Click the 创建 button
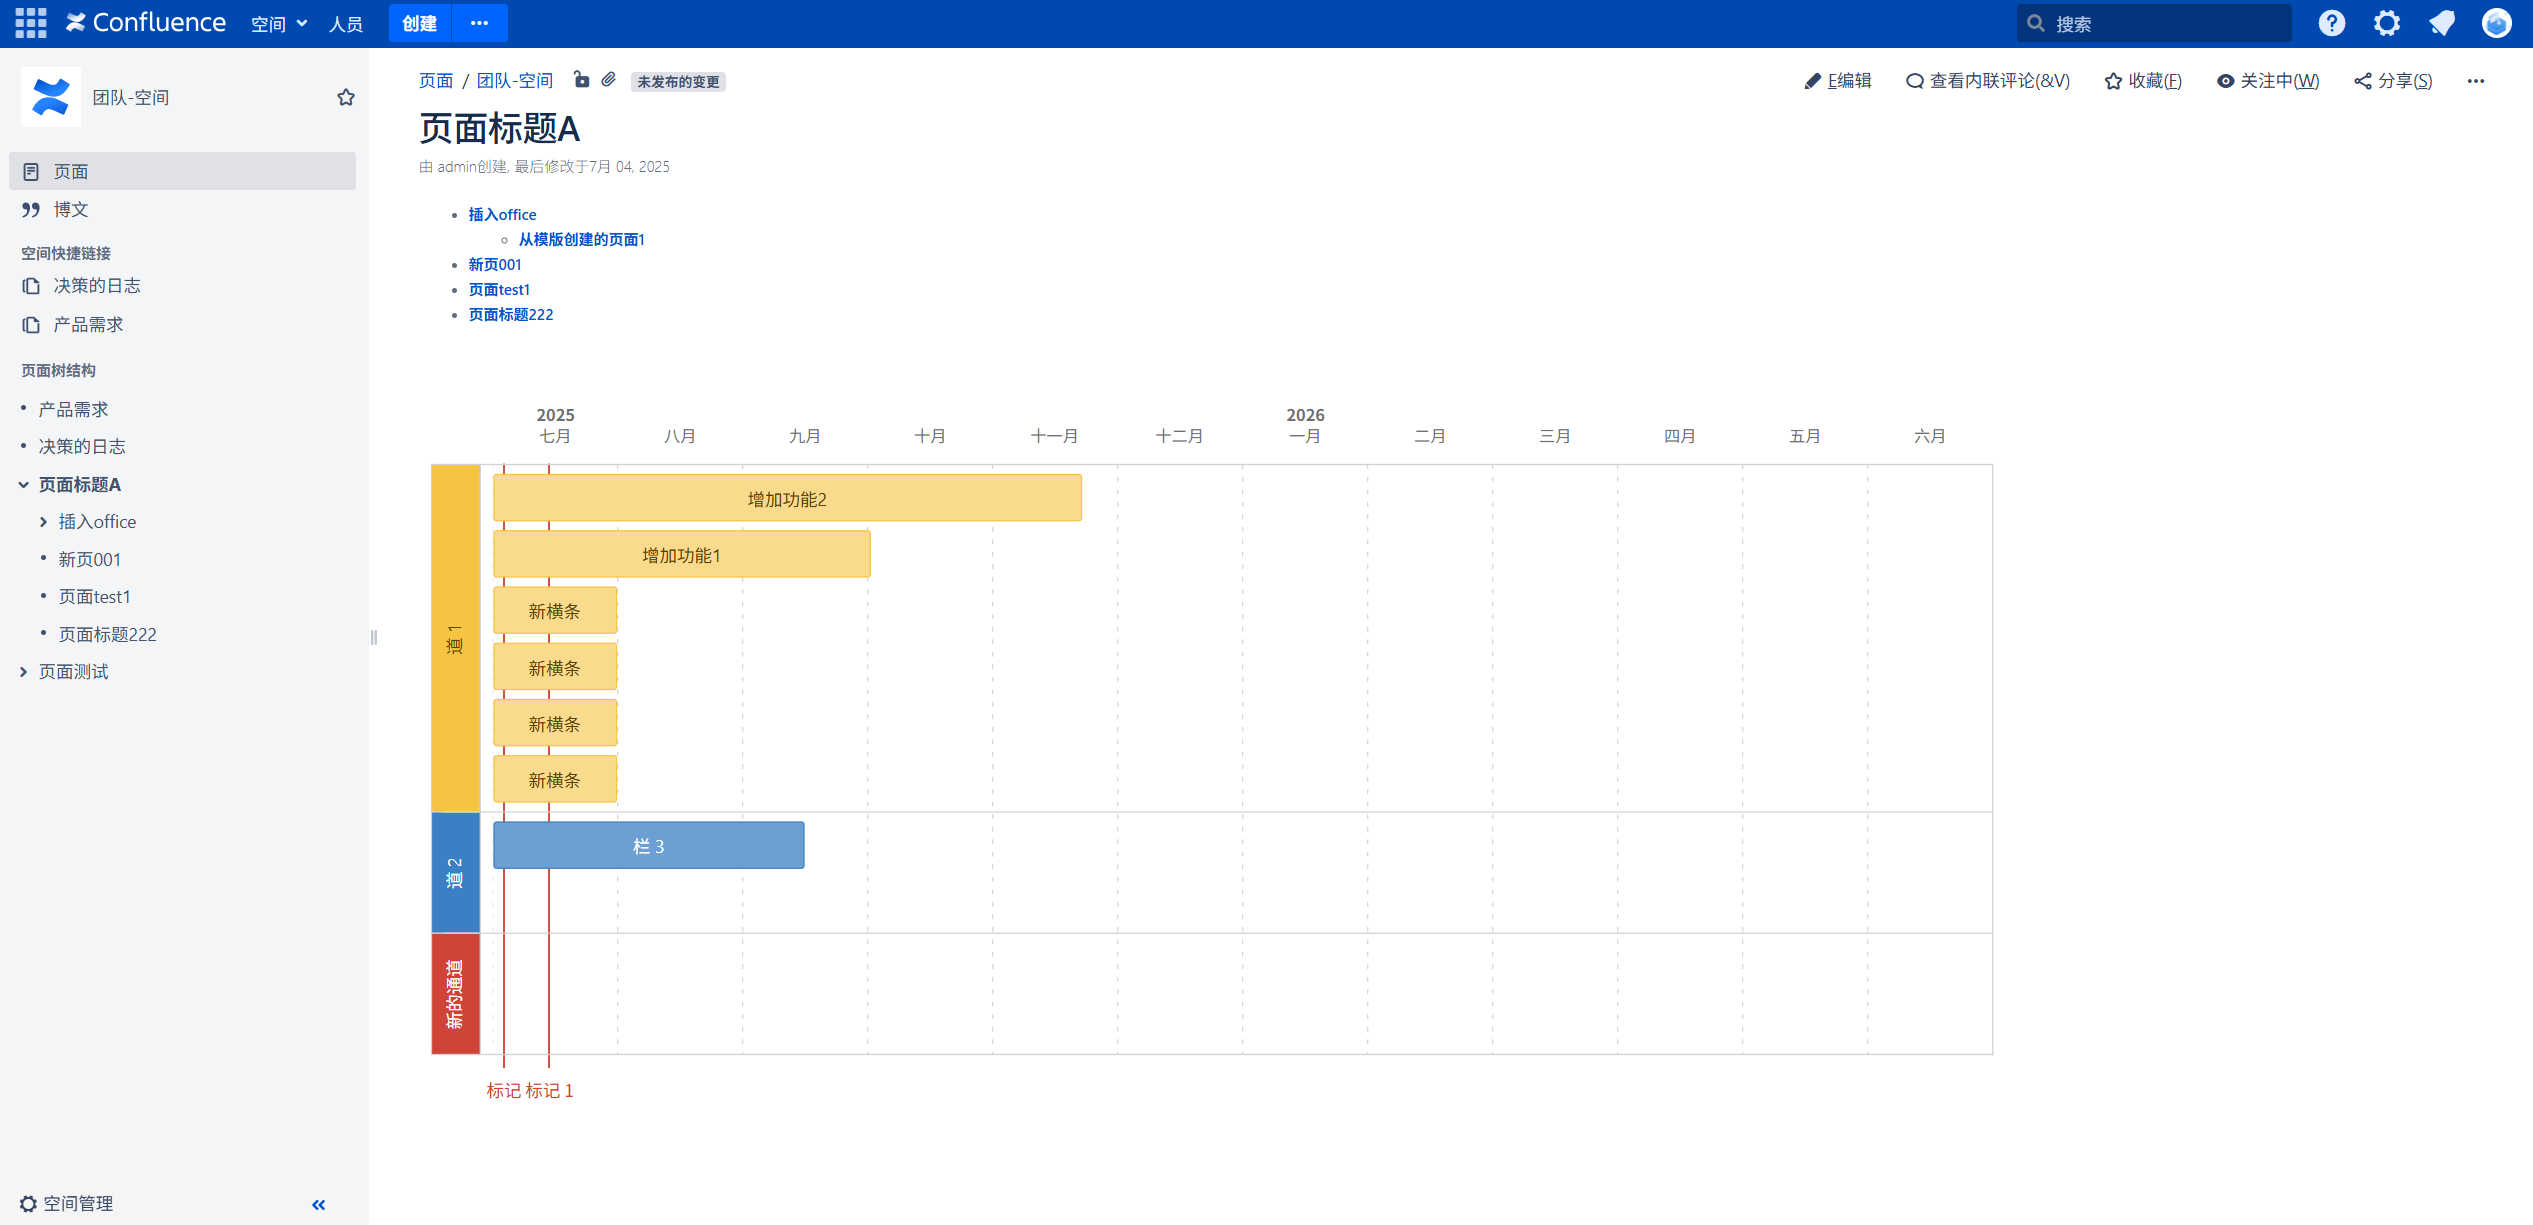Screen dimensions: 2533x1225 click(x=419, y=23)
